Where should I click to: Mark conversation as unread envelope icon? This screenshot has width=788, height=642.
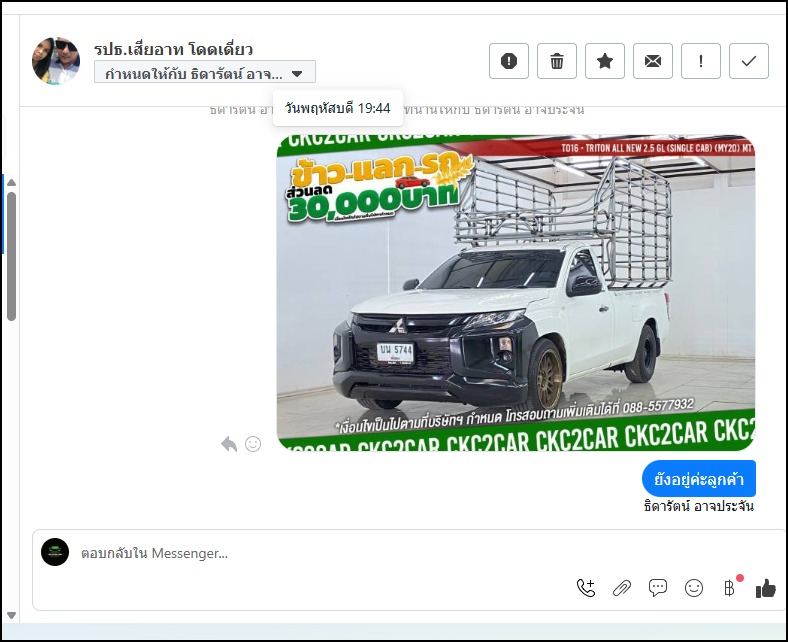click(x=653, y=61)
